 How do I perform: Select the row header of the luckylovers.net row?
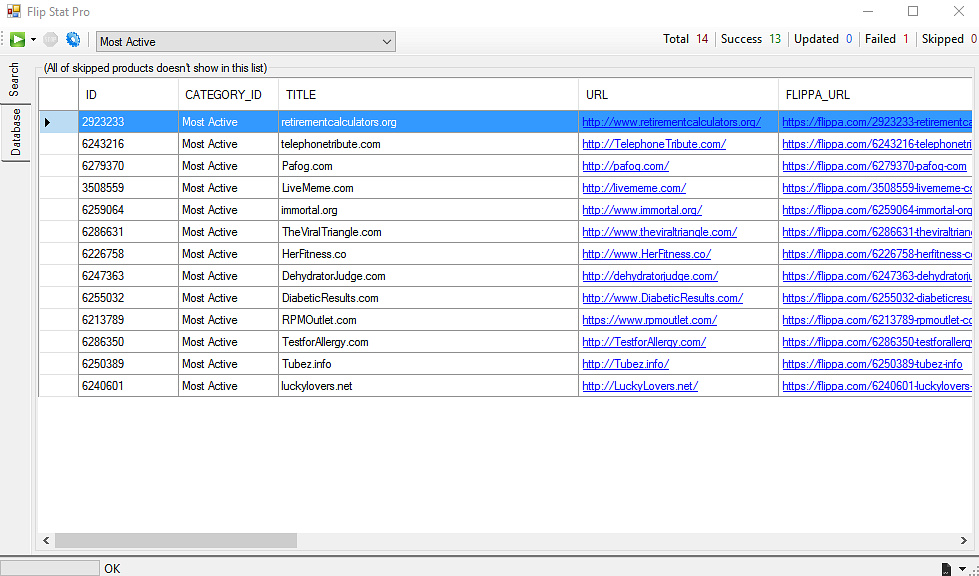(x=59, y=386)
